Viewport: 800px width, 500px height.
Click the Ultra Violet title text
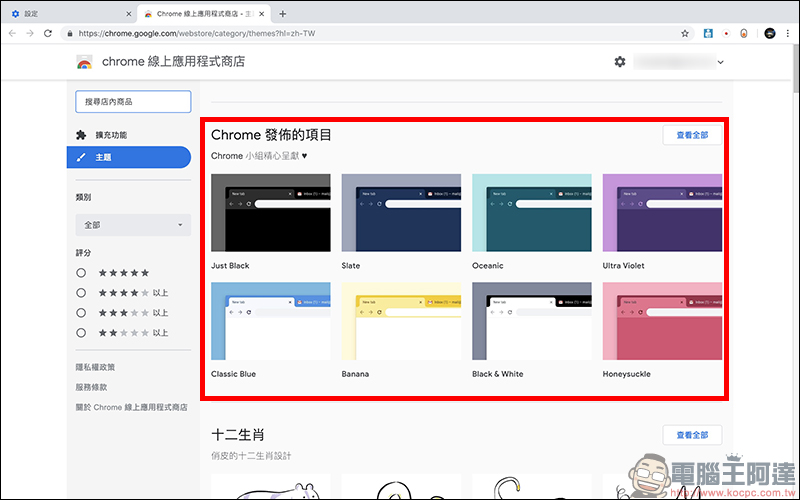pos(623,266)
